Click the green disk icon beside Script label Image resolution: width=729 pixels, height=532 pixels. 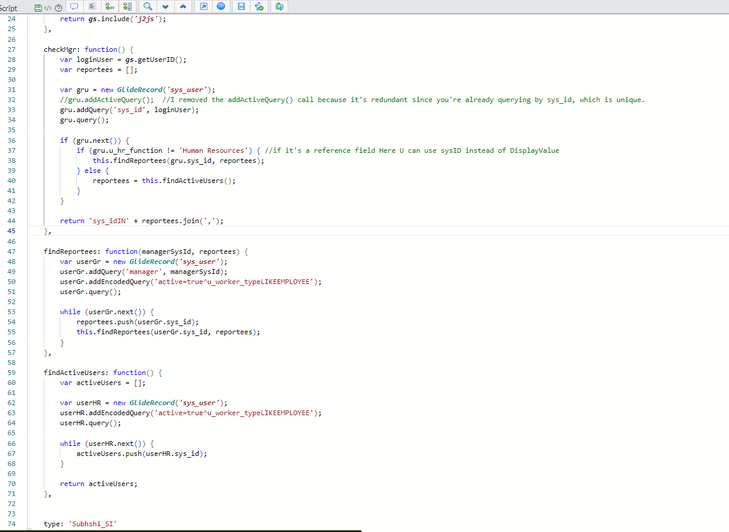[38, 8]
